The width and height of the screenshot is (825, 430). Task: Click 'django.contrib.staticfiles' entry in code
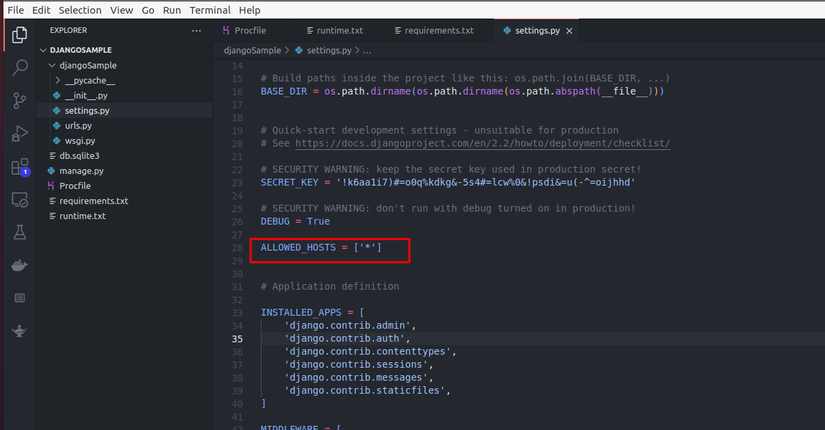pos(367,391)
